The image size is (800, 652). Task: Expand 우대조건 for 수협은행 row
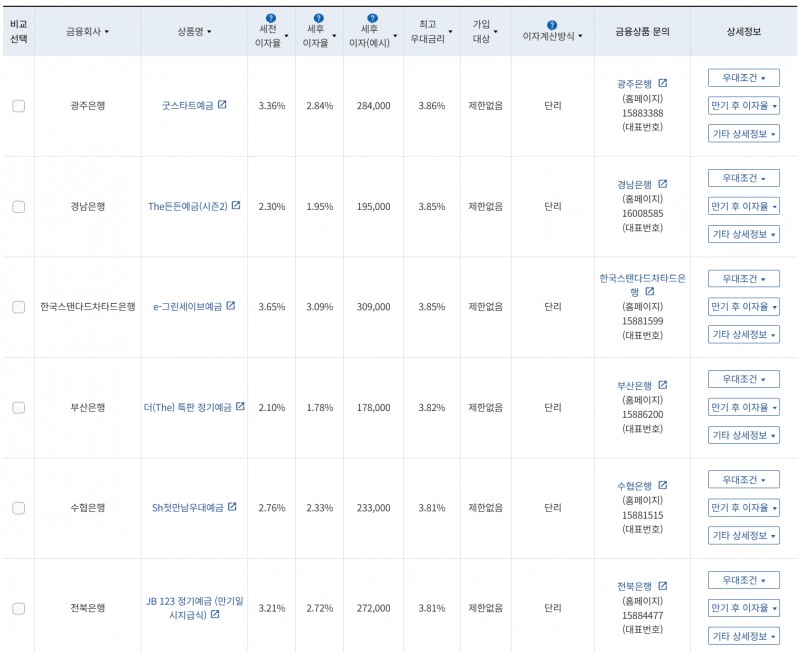pos(743,480)
